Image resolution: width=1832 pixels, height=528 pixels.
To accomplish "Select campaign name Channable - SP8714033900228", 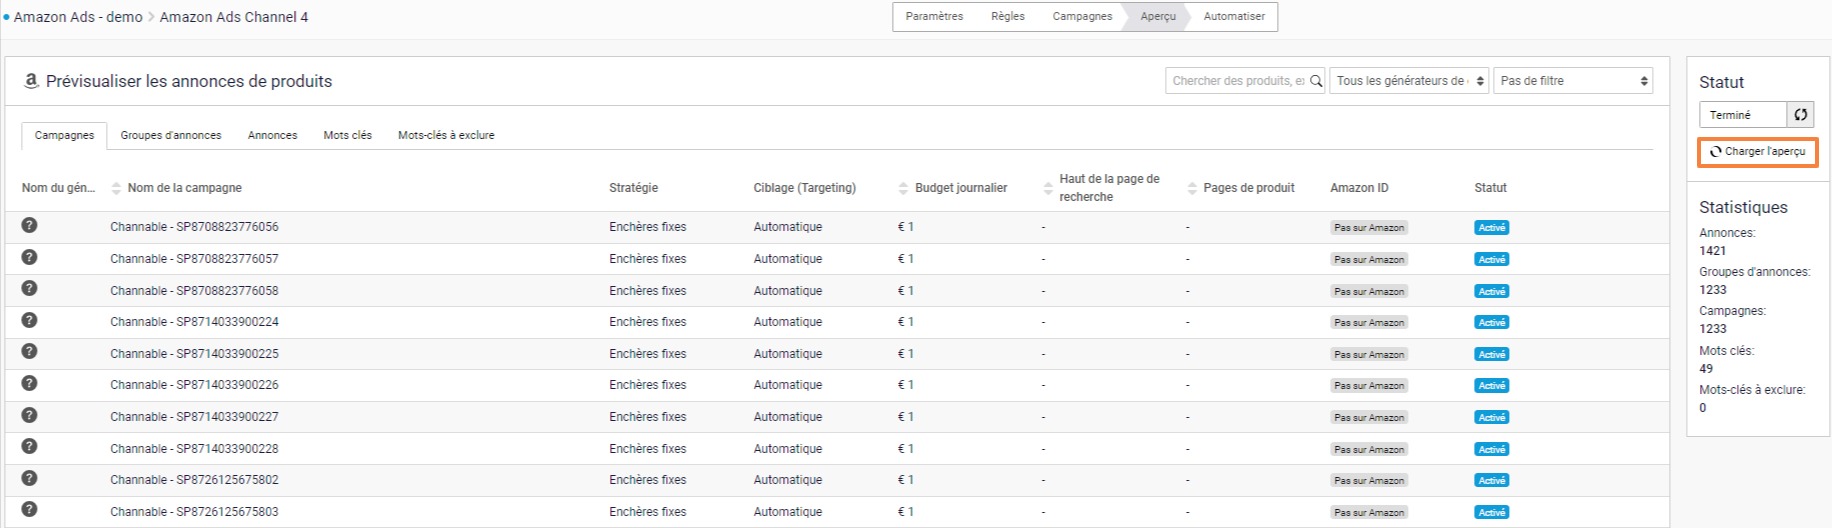I will [194, 449].
